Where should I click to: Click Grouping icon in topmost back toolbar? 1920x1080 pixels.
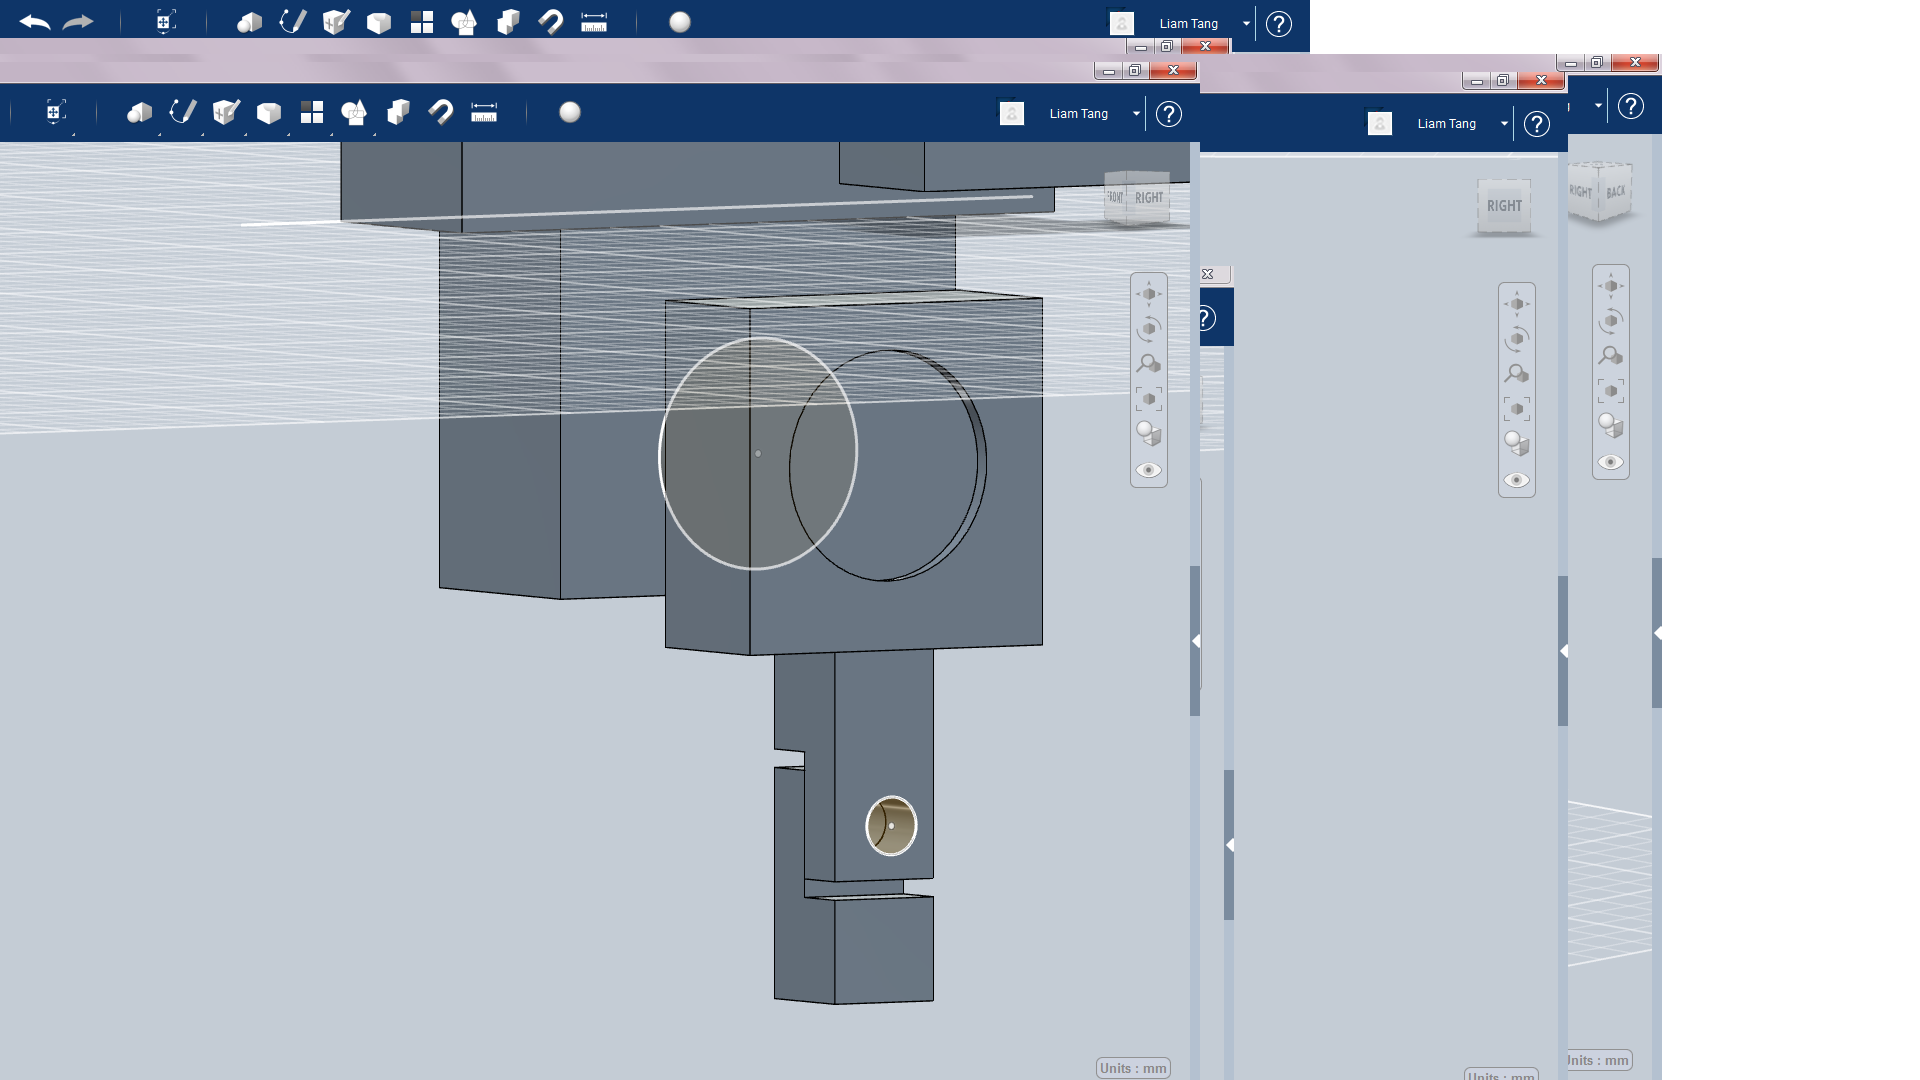(464, 22)
